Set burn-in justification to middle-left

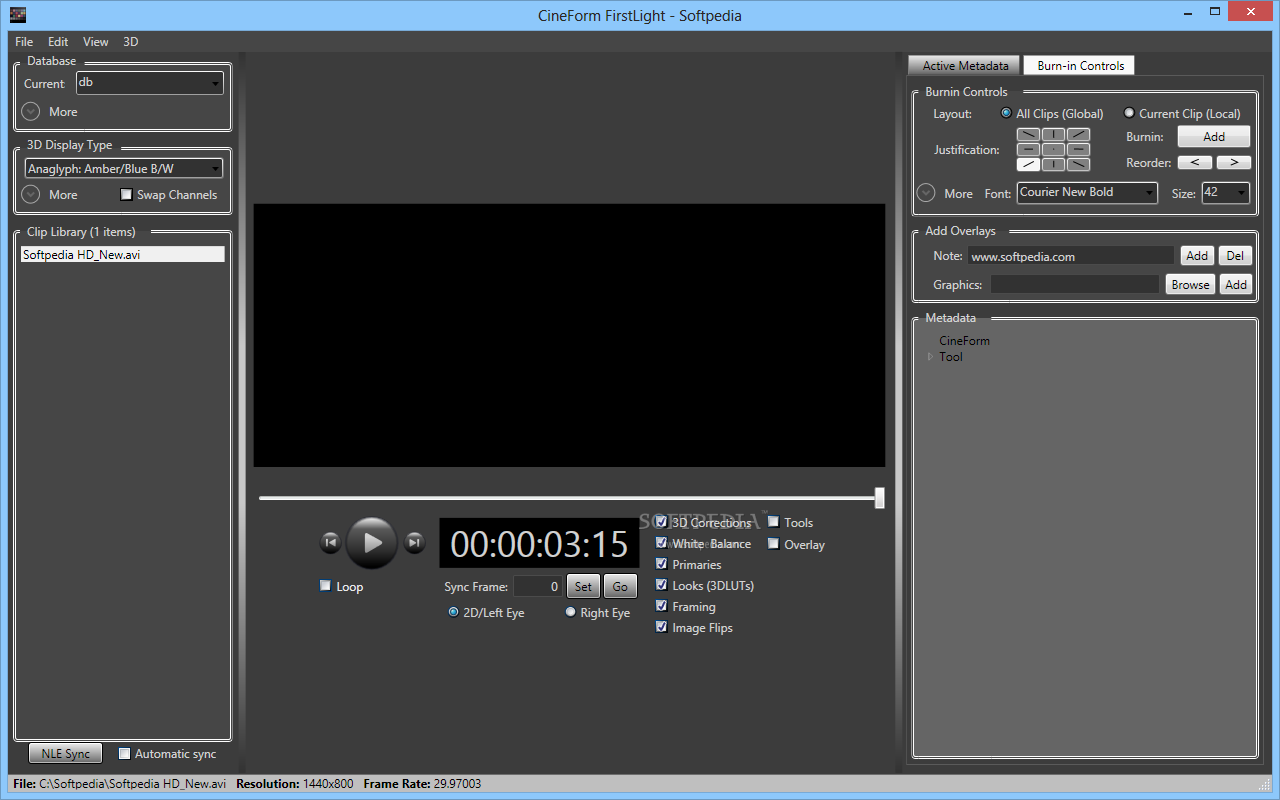coord(1028,149)
